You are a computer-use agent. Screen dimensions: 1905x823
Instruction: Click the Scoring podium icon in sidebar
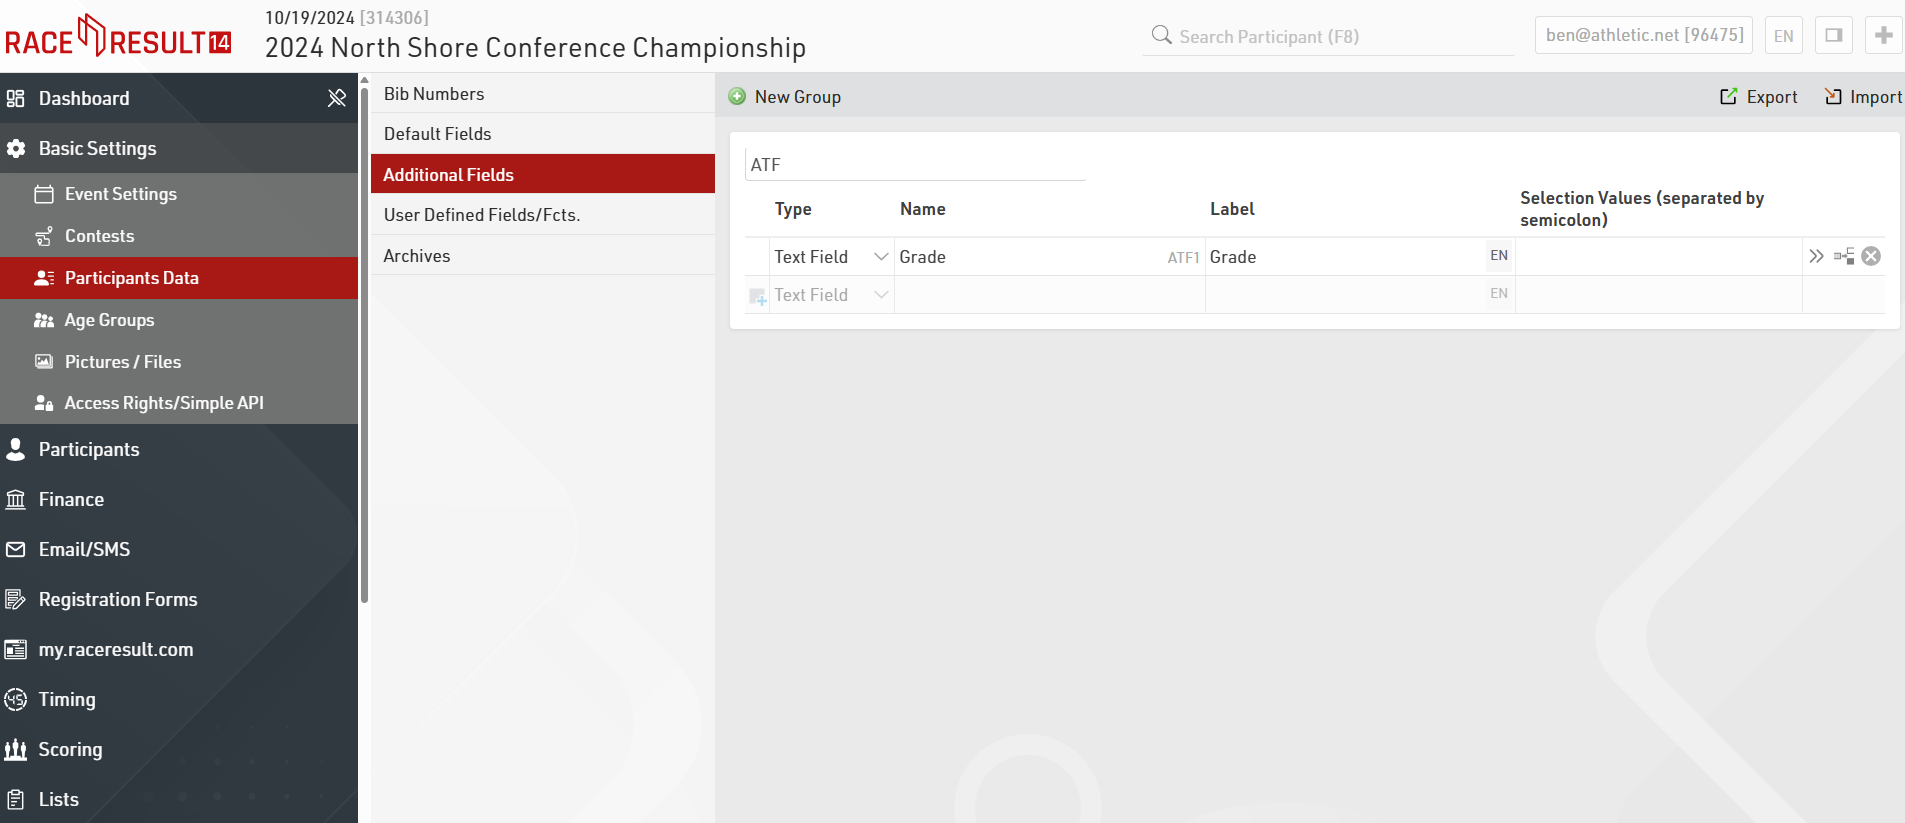pos(16,749)
